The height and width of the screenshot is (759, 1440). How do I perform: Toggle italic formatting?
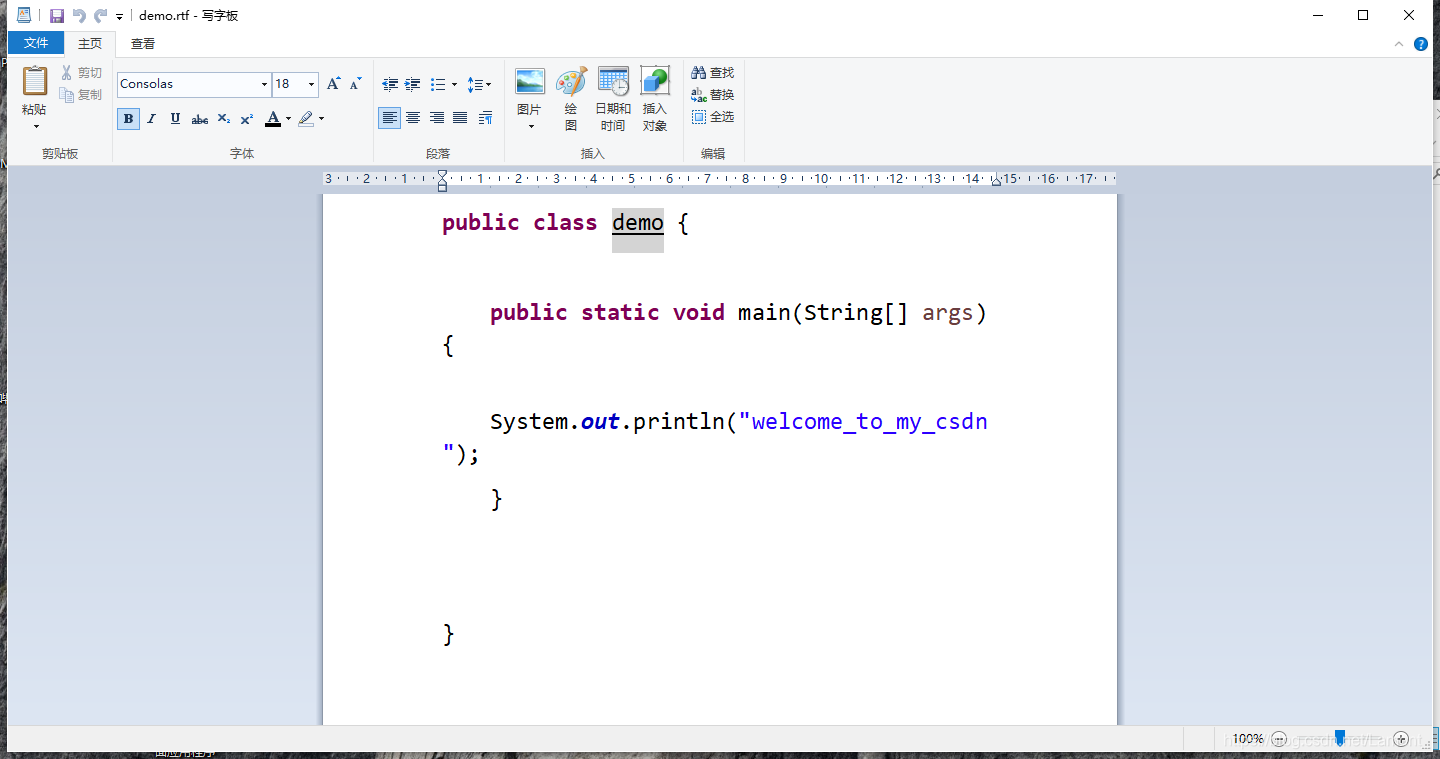(152, 119)
